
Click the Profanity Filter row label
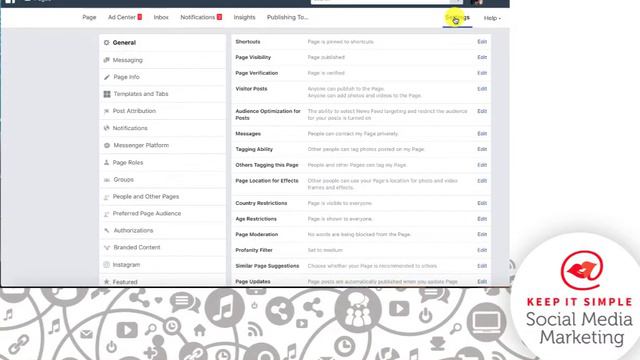pyautogui.click(x=254, y=250)
